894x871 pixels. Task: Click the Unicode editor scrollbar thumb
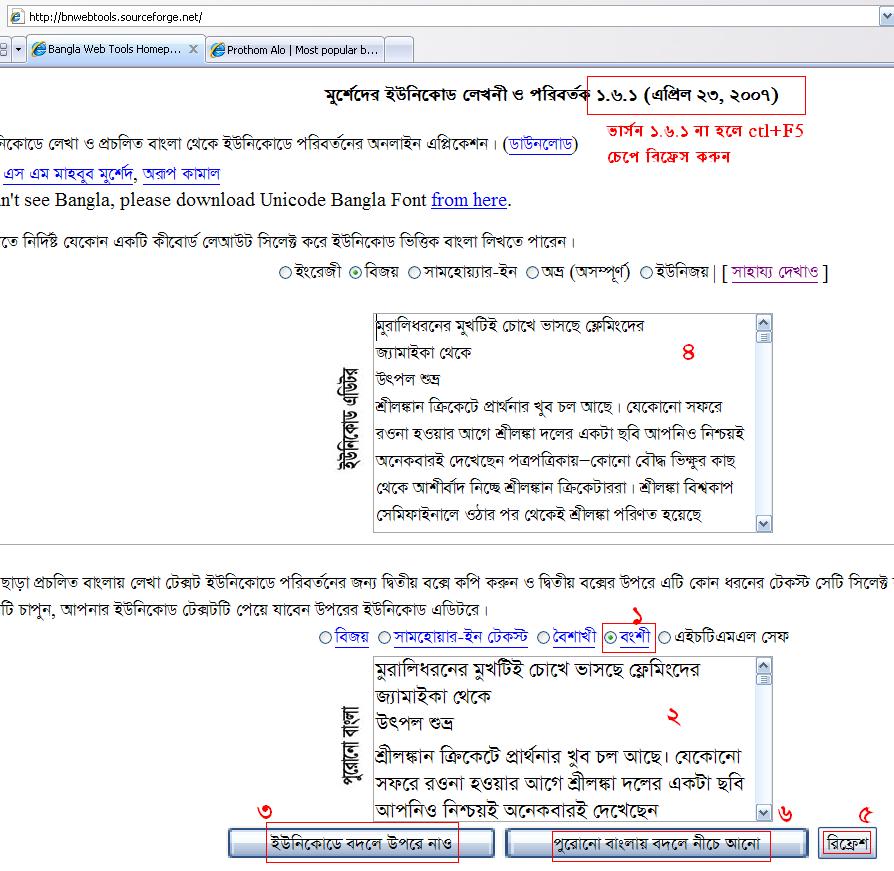[x=763, y=337]
